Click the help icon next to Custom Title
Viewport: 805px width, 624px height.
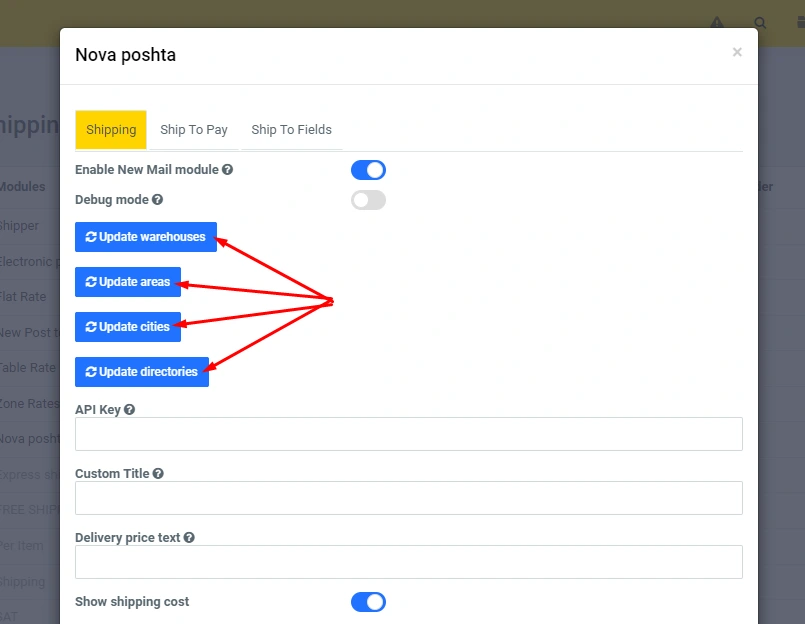[158, 474]
